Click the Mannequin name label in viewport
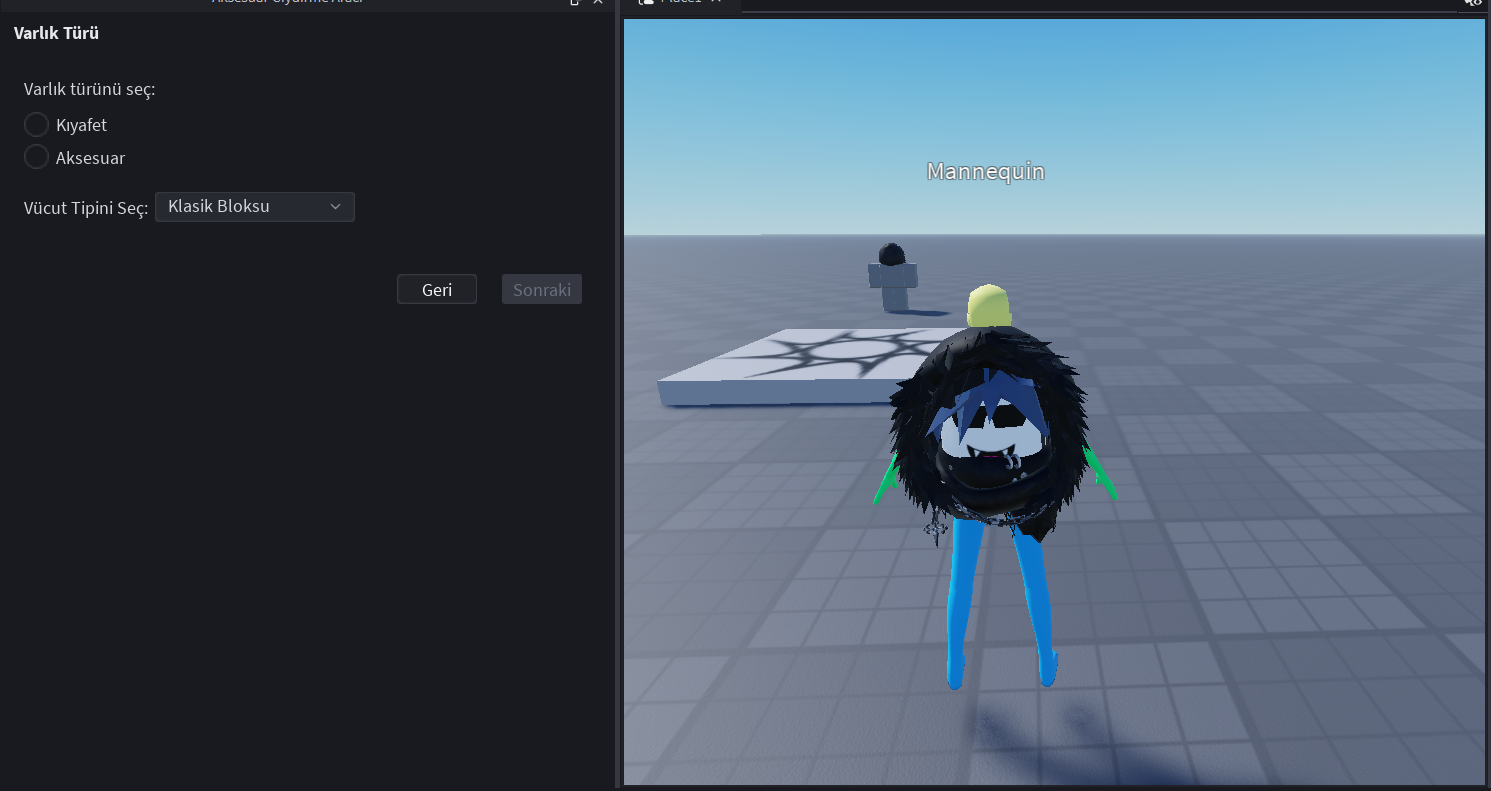 [x=985, y=172]
